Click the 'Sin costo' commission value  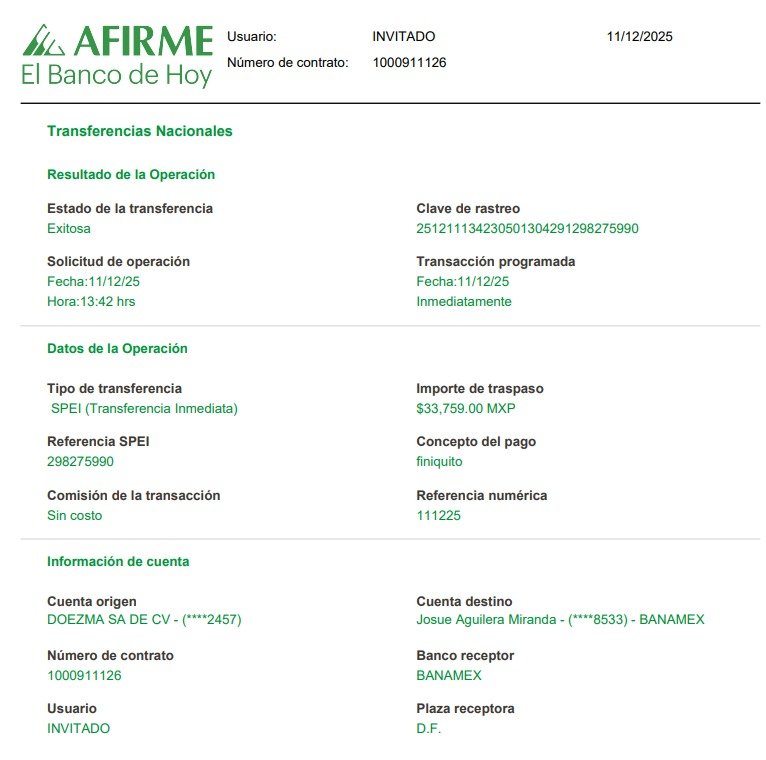click(74, 515)
